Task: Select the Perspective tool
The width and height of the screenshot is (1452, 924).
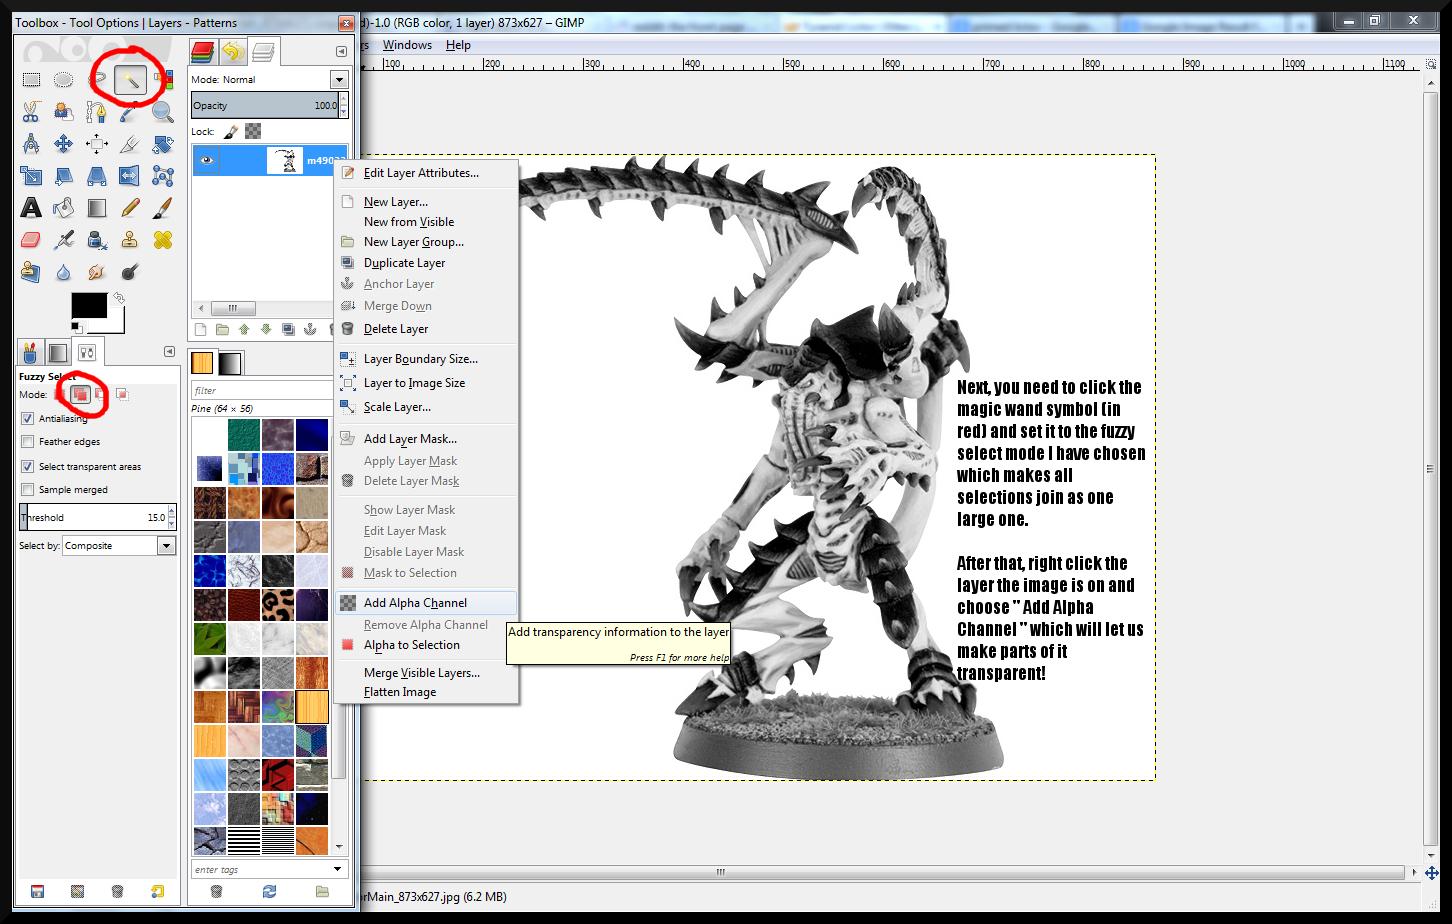Action: coord(97,176)
